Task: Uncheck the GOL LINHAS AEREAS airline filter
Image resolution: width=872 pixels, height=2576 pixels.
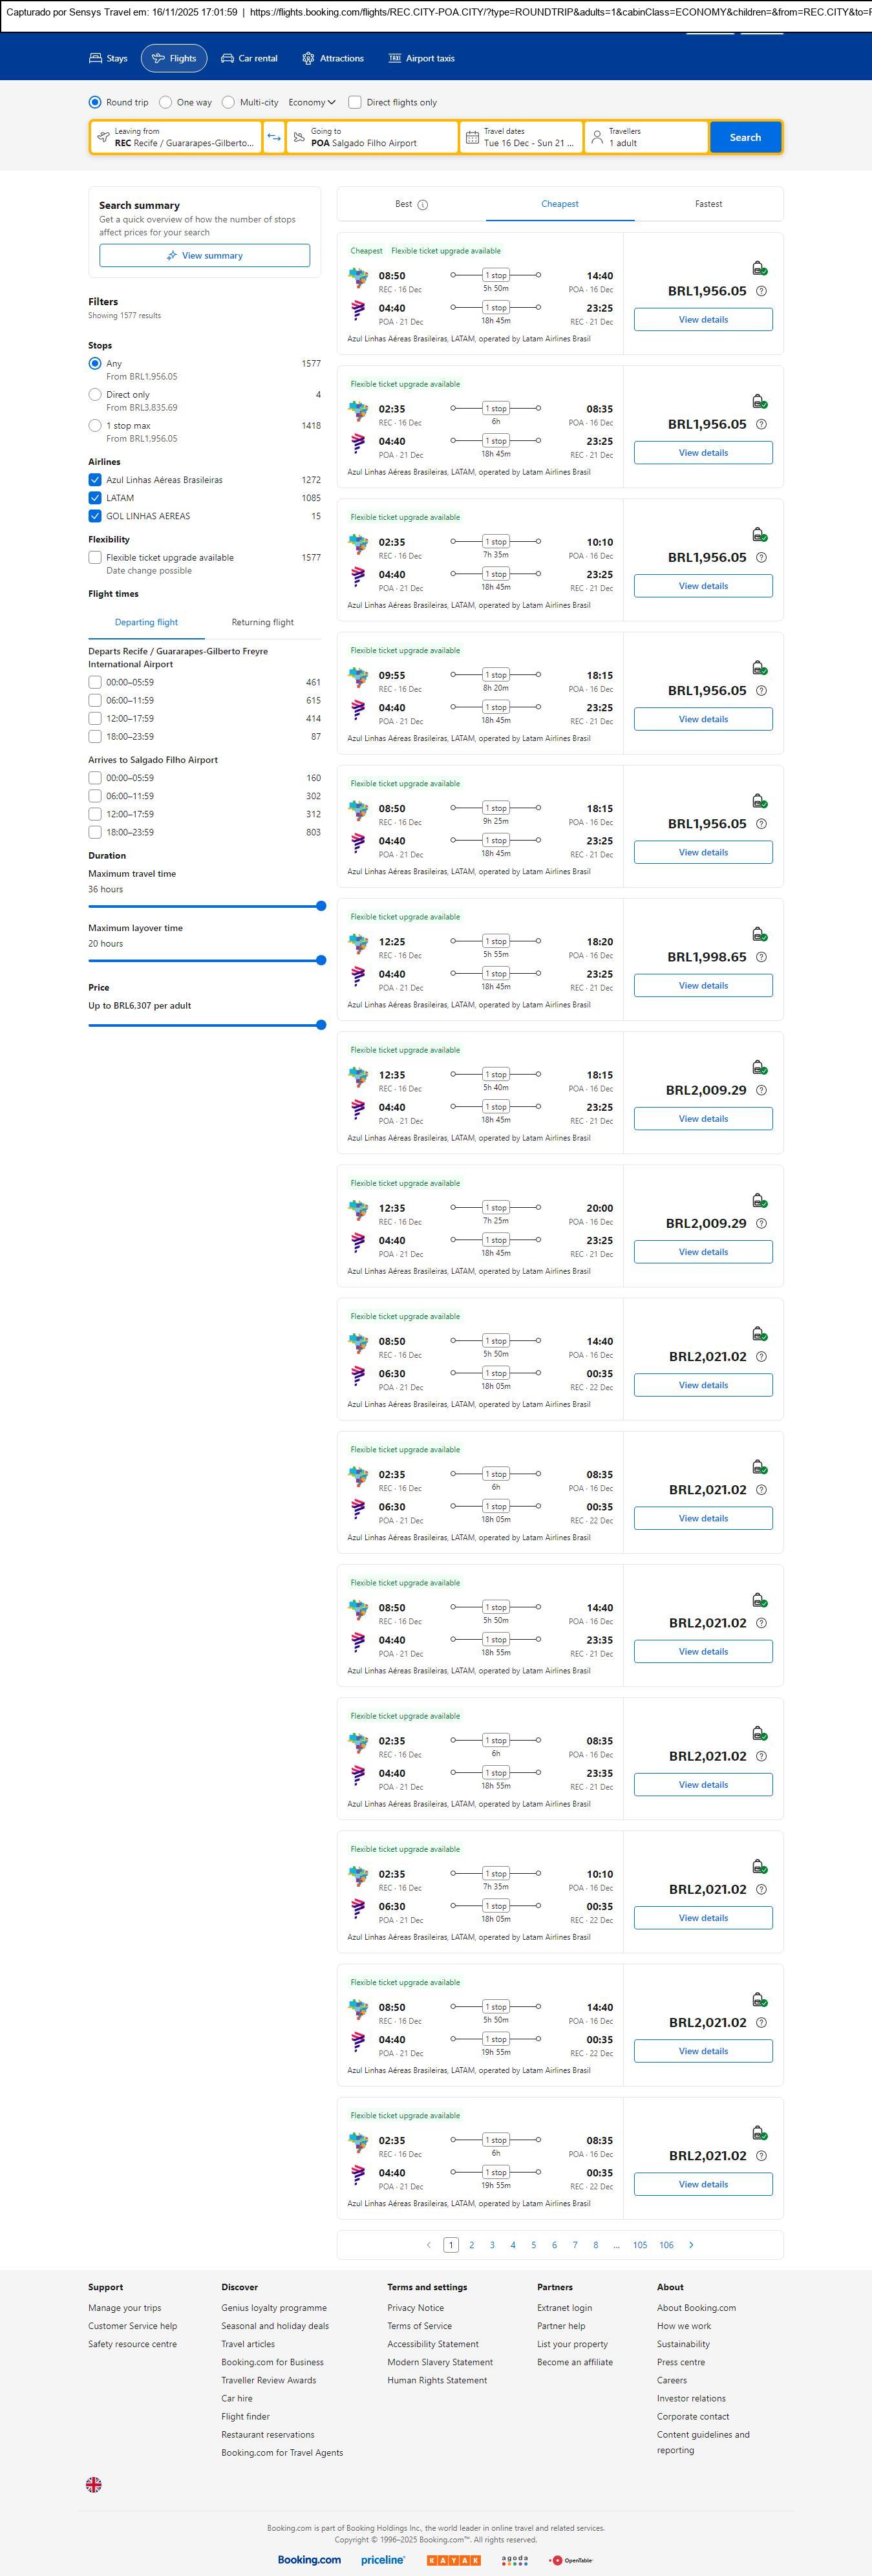Action: [95, 516]
